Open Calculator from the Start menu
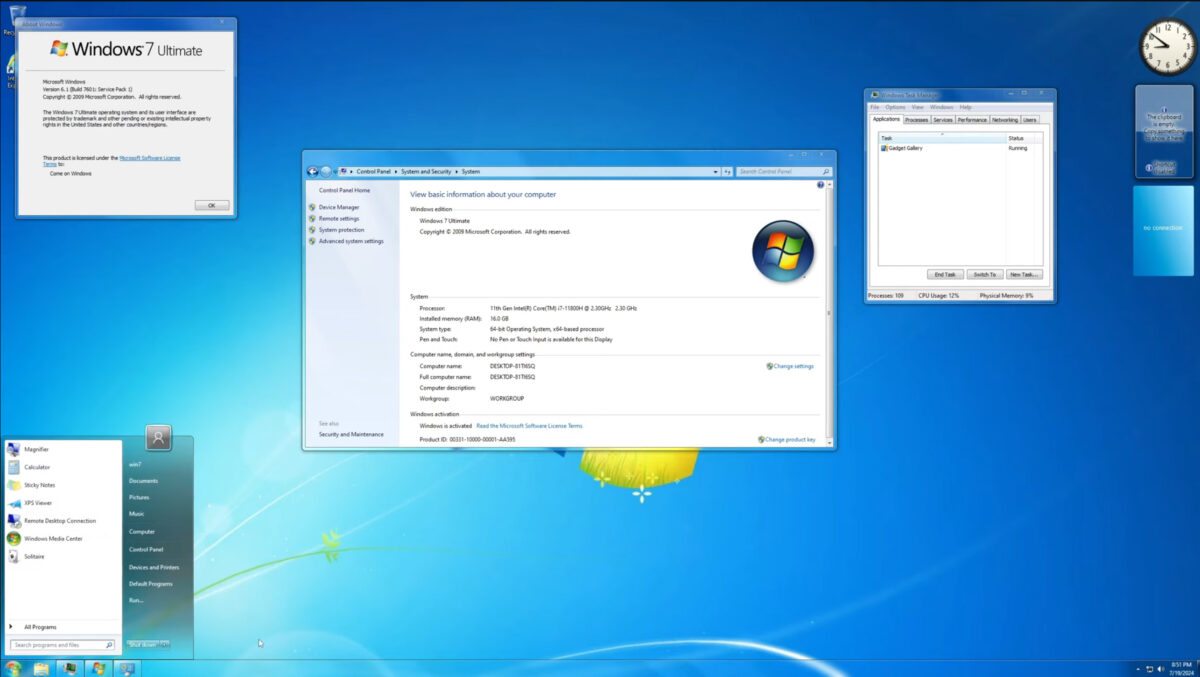 pos(38,467)
